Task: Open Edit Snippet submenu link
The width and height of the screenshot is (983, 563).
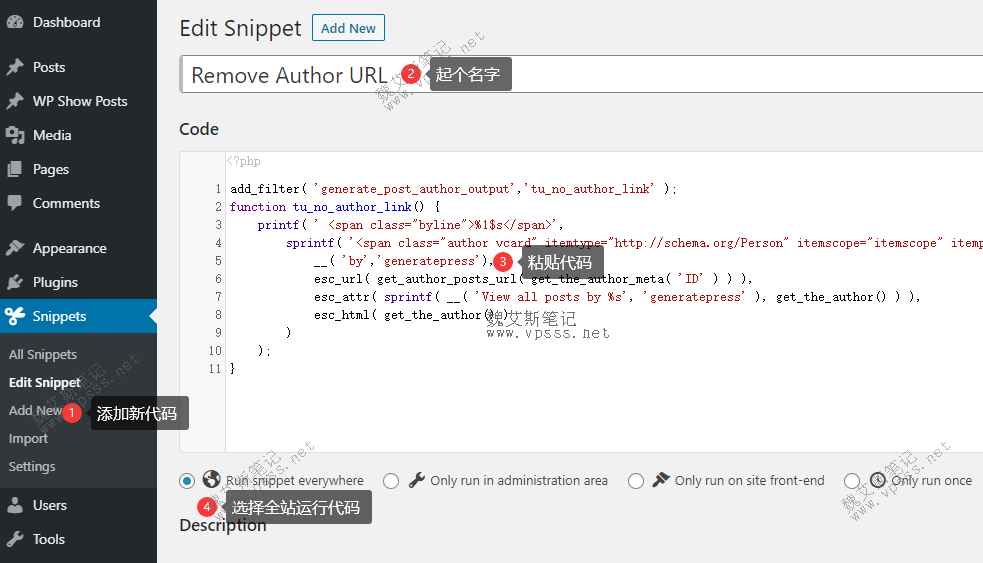Action: tap(45, 382)
